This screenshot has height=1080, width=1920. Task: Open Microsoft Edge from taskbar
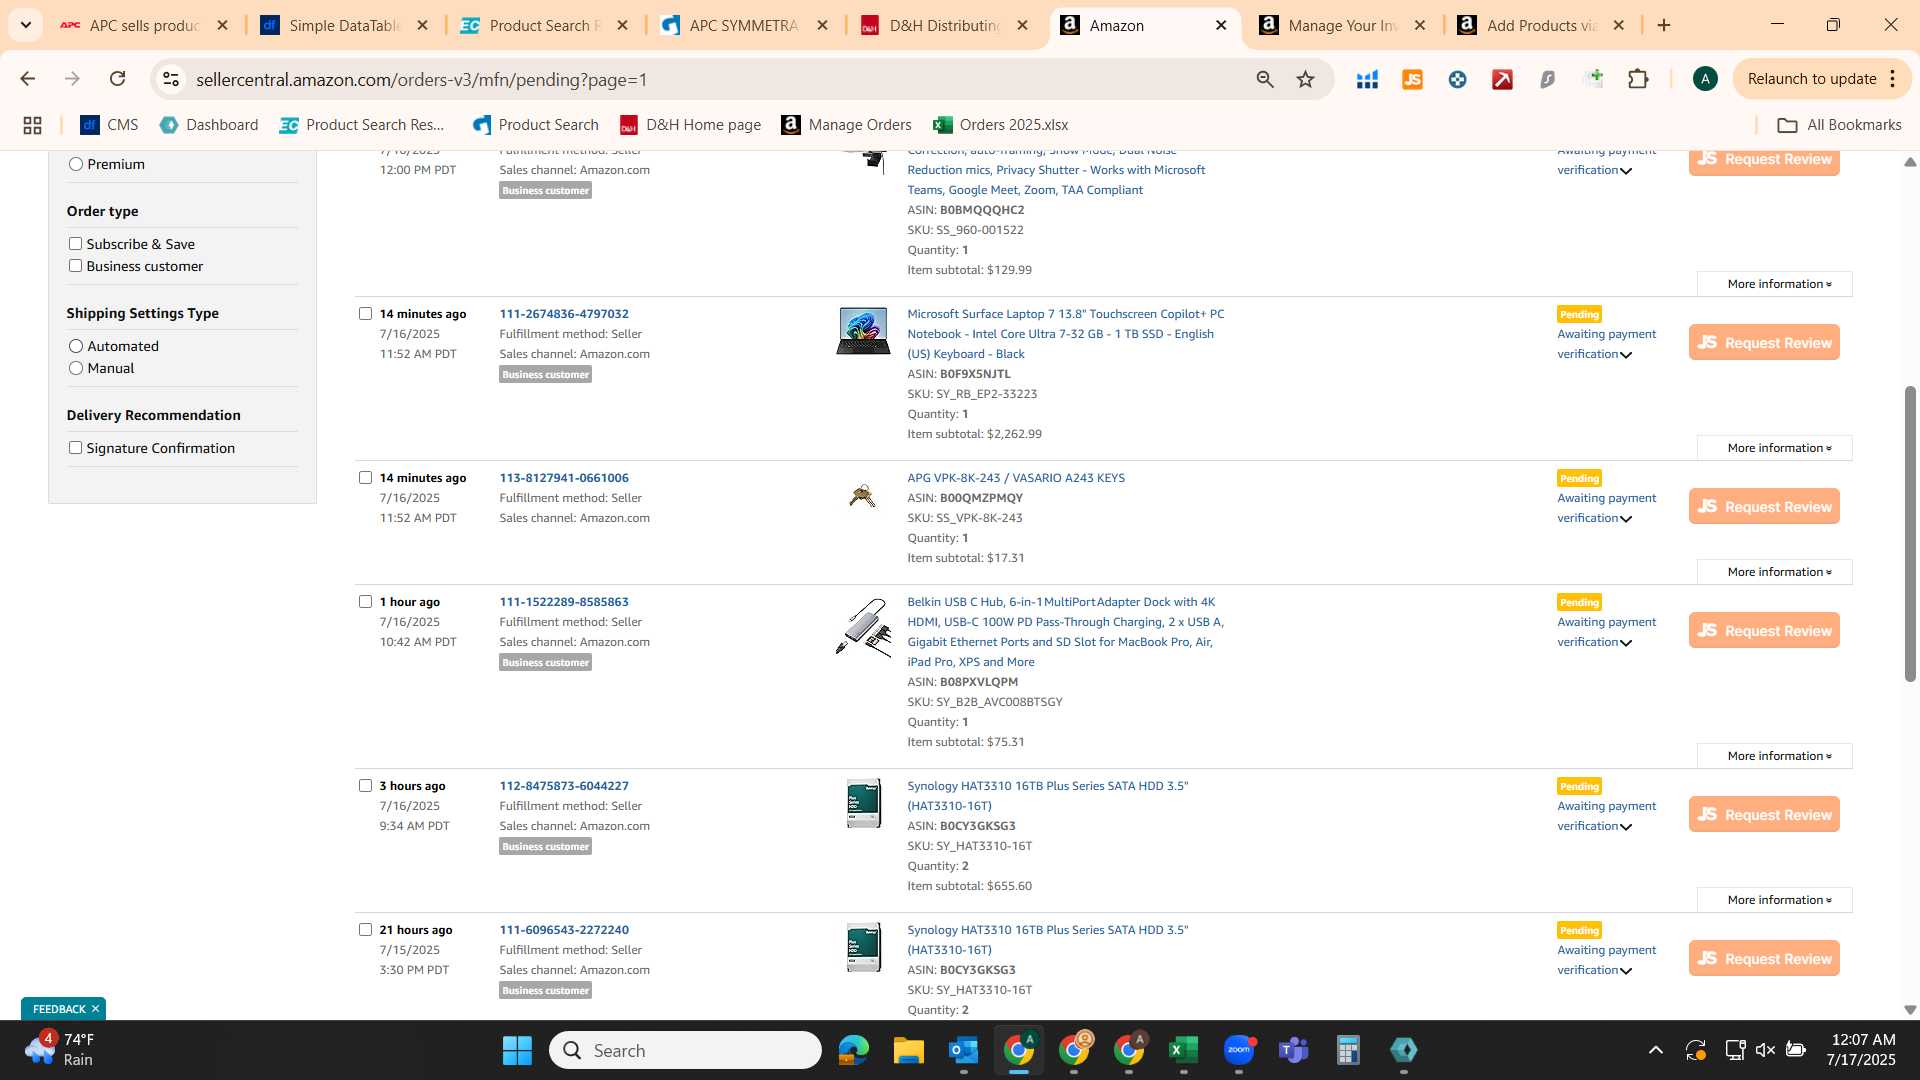coord(853,1050)
